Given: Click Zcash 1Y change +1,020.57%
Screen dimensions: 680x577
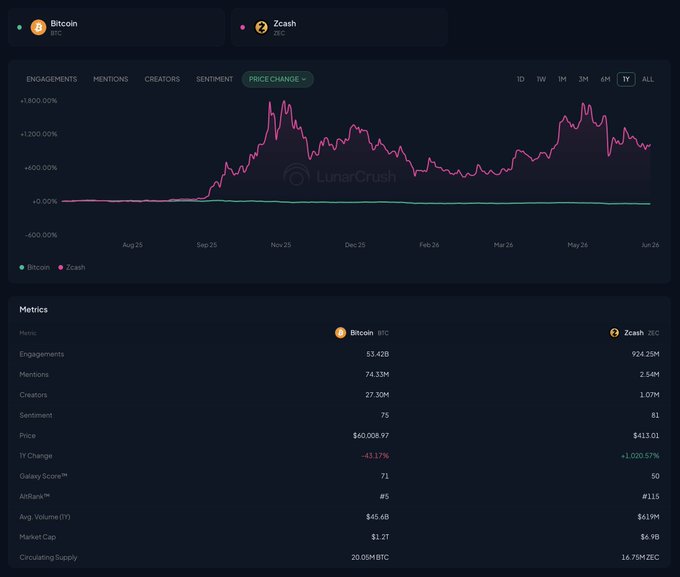Looking at the screenshot, I should coord(640,456).
